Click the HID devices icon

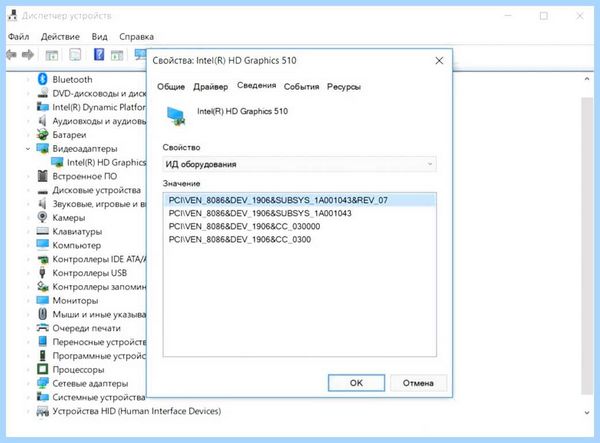pos(42,411)
